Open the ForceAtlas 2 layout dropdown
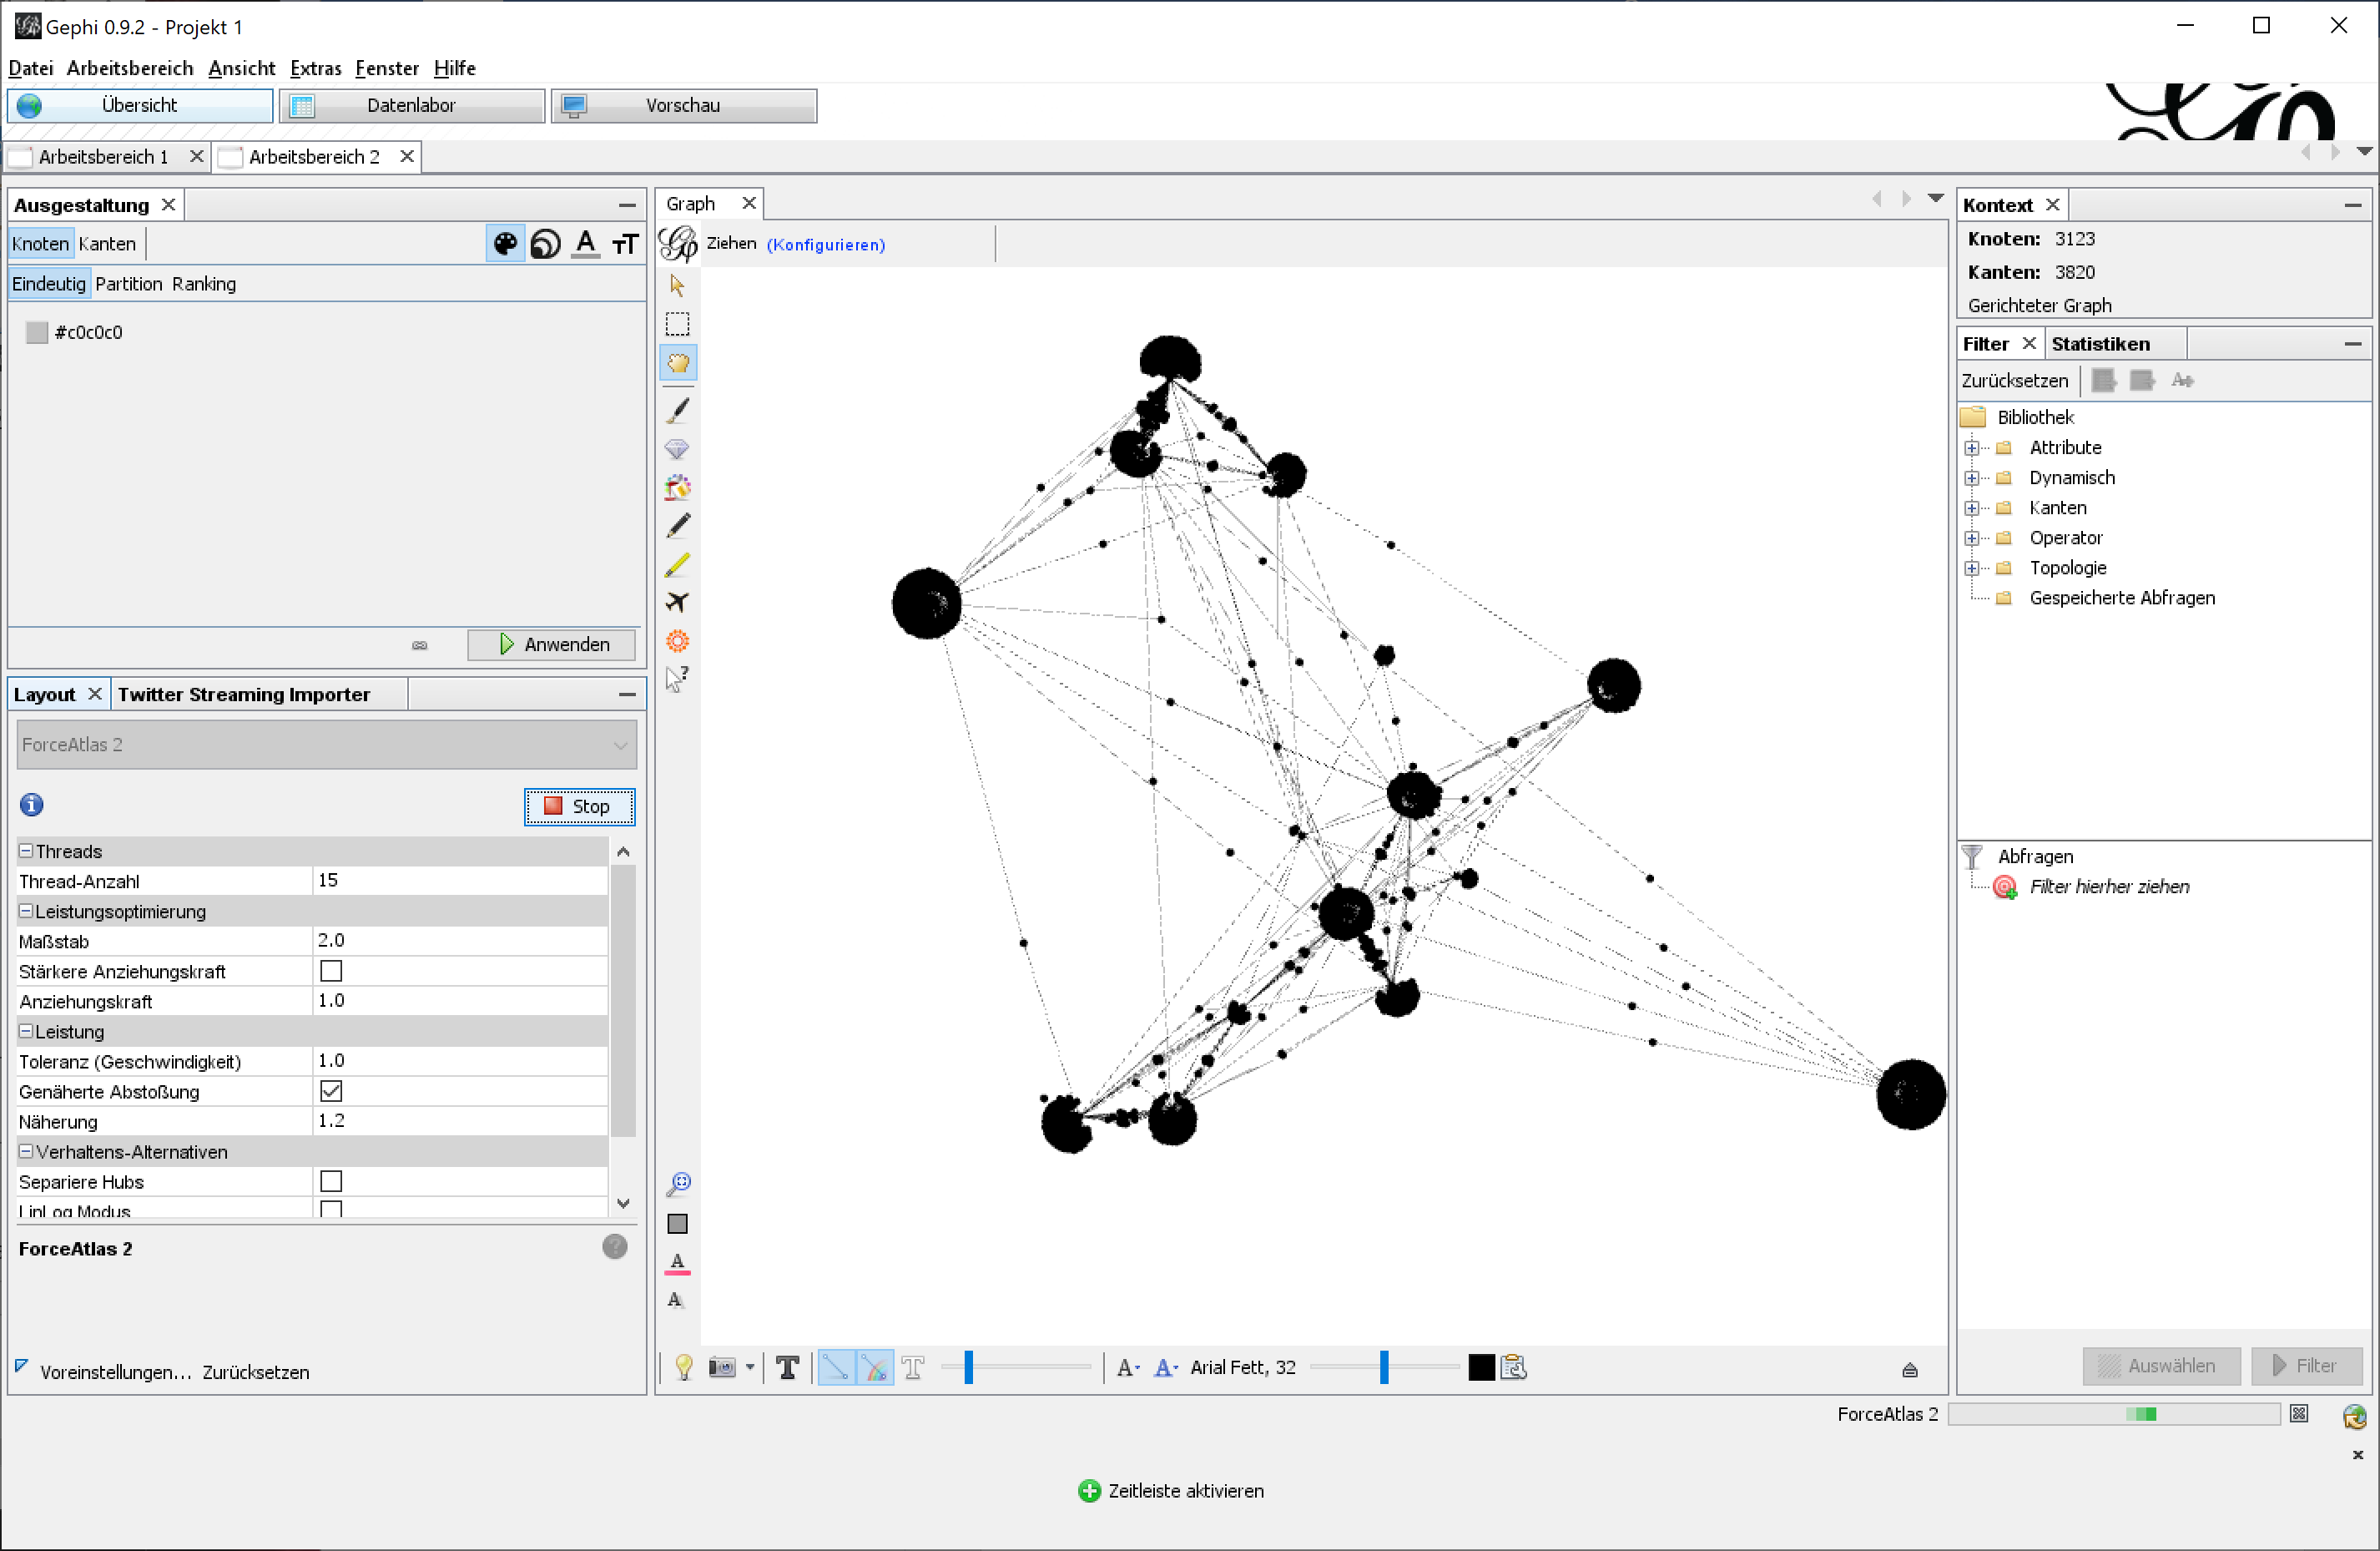 point(326,745)
